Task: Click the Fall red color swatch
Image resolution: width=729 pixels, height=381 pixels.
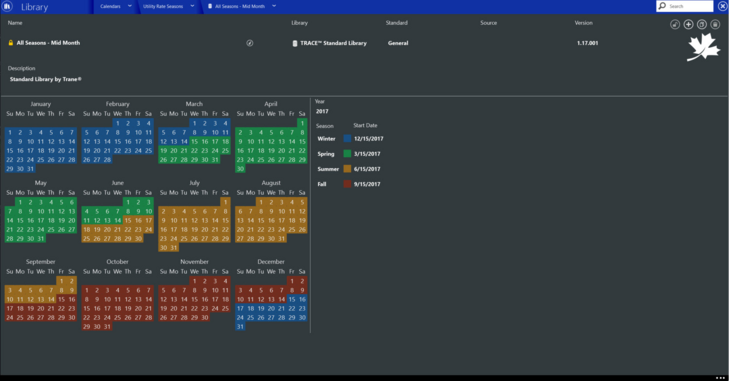Action: pos(347,184)
